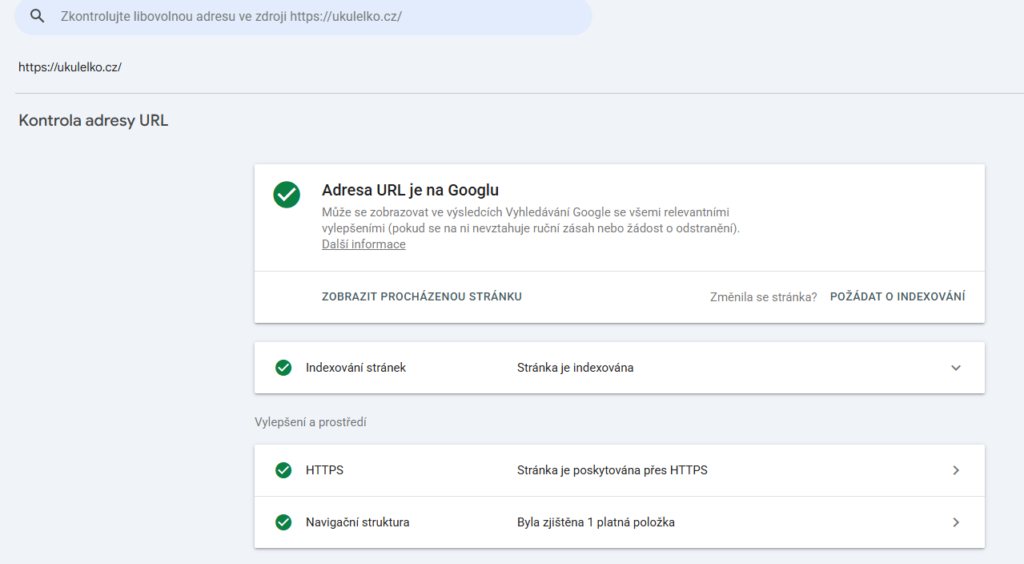The width and height of the screenshot is (1024, 564).
Task: Click green check icon in "Indexování stránek" row
Action: point(283,368)
